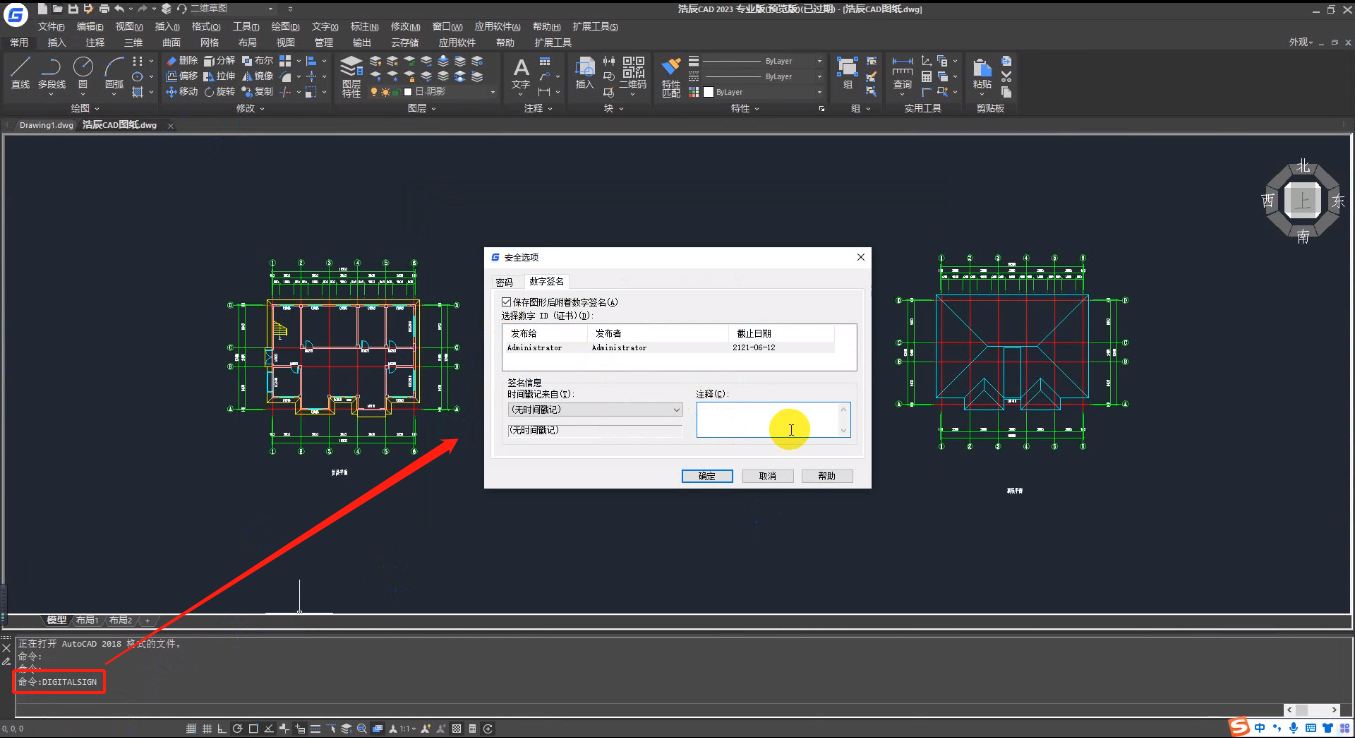The width and height of the screenshot is (1355, 738).
Task: Open the workspace 二维草图 dropdown
Action: pos(270,9)
